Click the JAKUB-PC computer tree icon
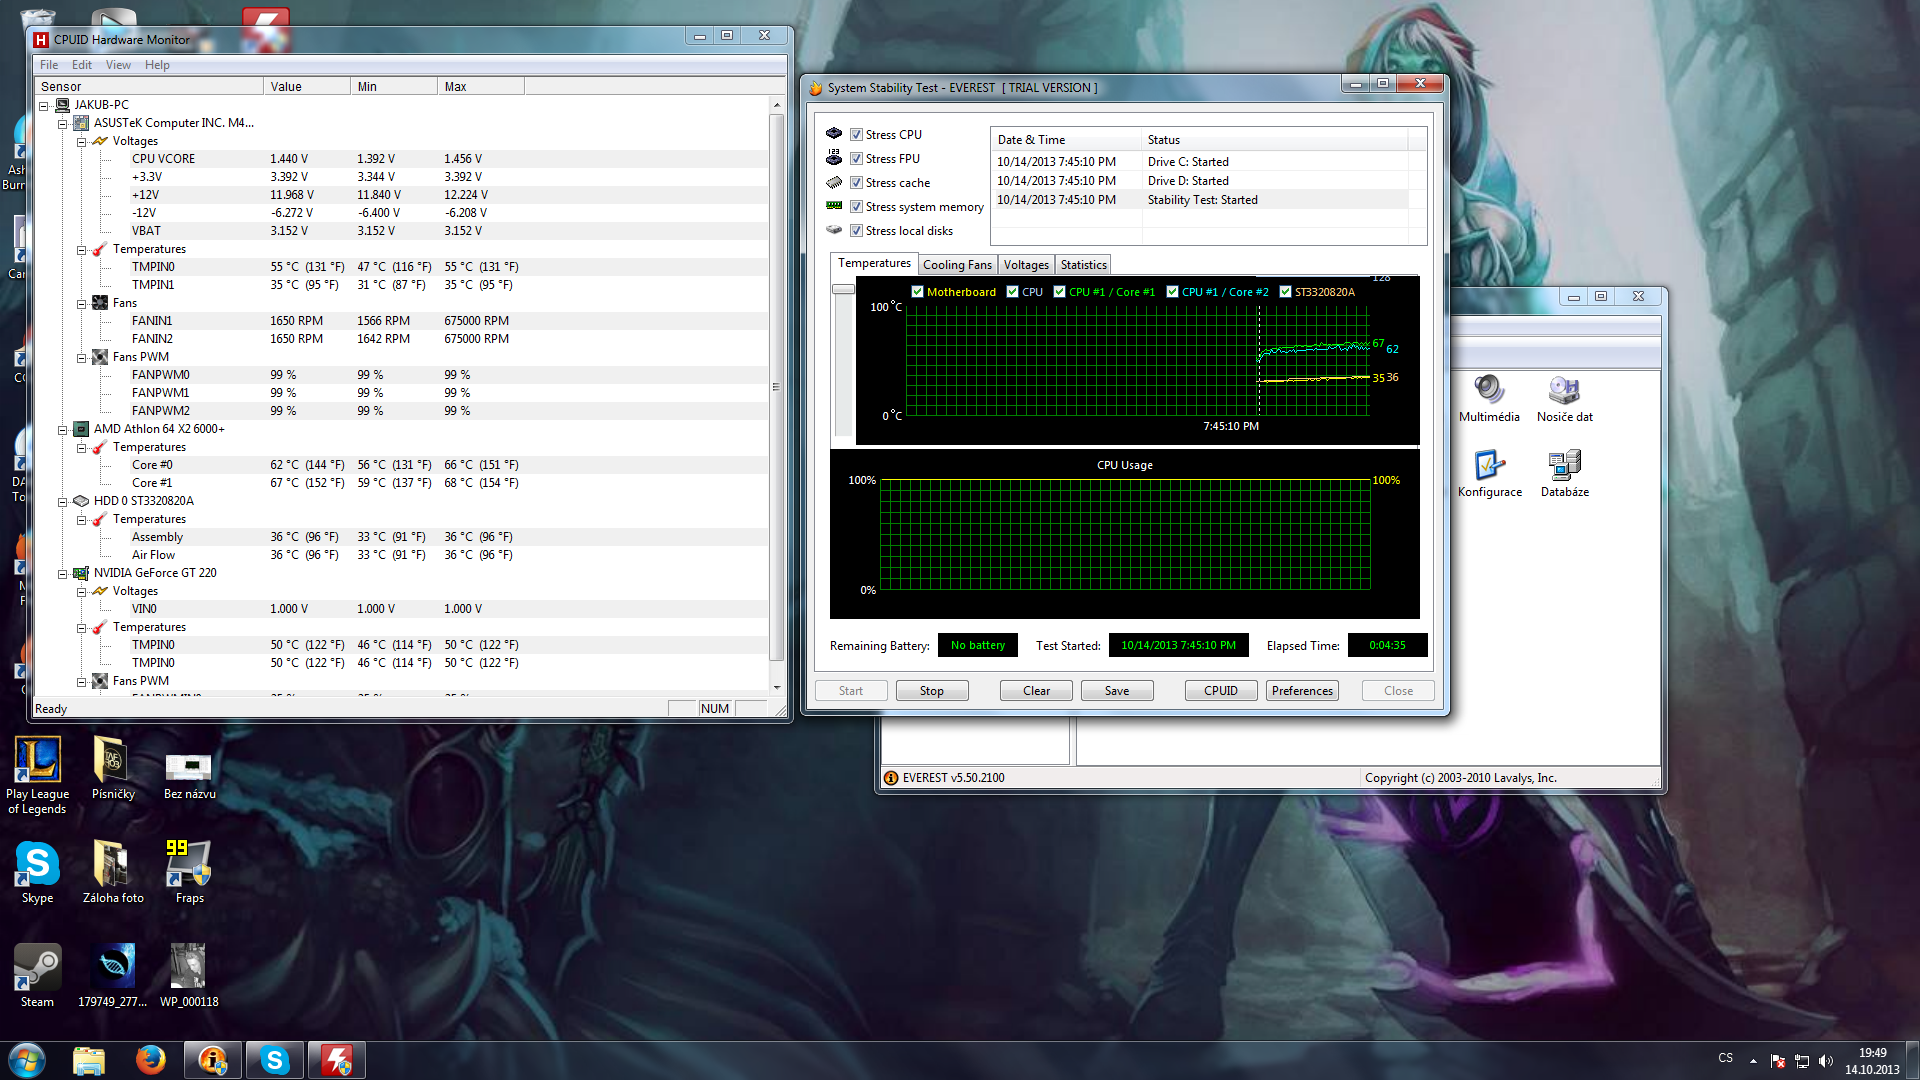This screenshot has width=1920, height=1080. tap(63, 105)
